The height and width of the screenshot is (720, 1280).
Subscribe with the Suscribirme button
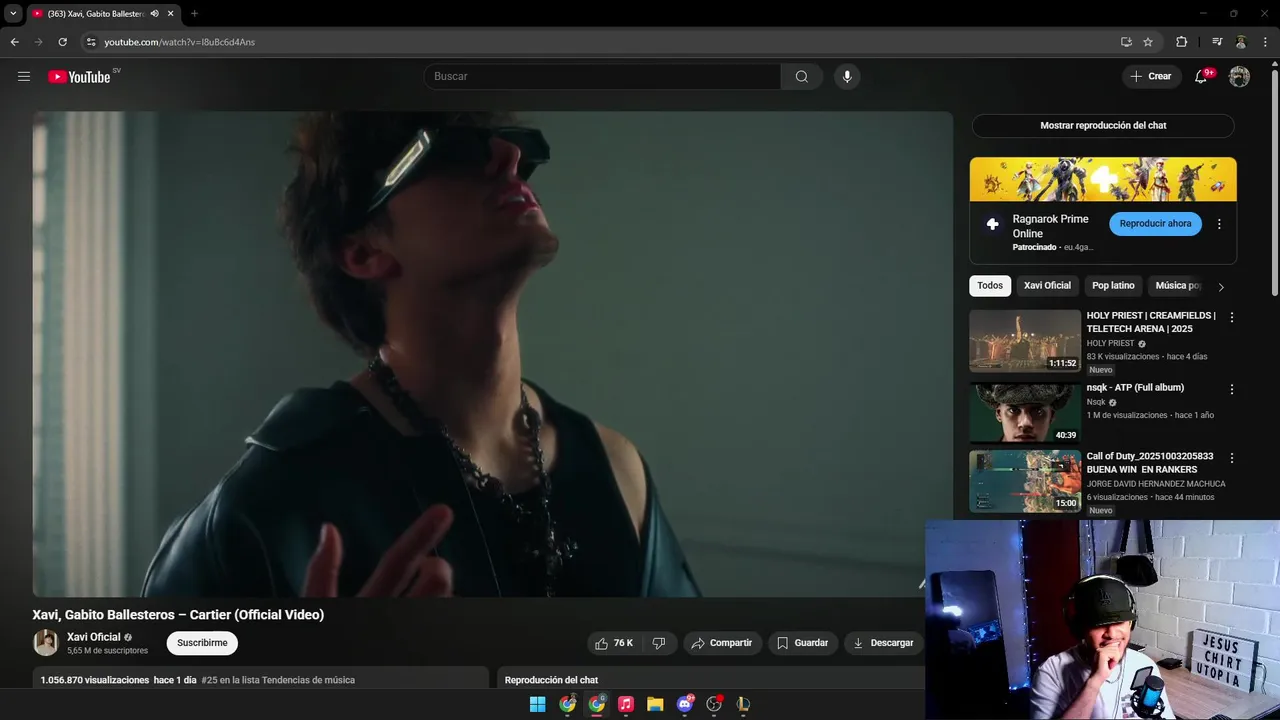click(x=202, y=643)
